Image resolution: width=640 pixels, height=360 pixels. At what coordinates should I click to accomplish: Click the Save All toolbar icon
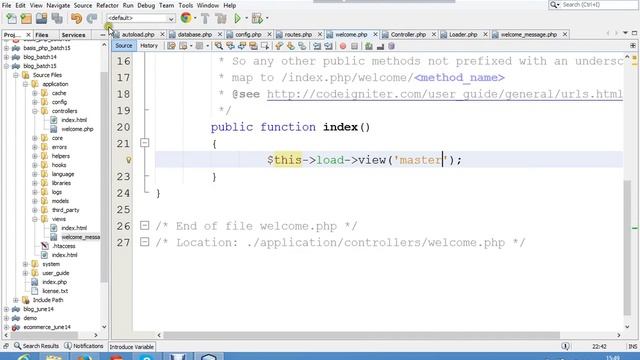click(57, 18)
